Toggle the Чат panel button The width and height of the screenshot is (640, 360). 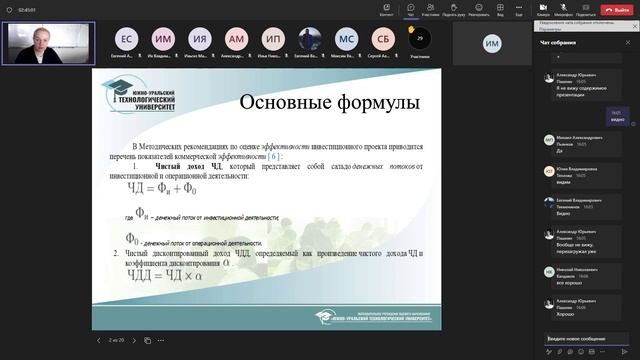click(411, 10)
